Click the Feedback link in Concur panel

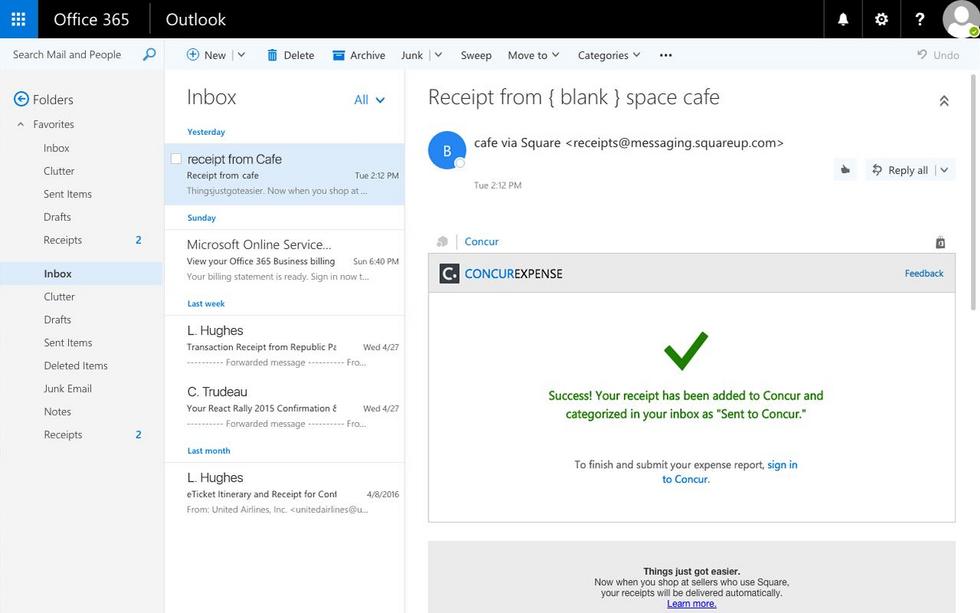[924, 273]
